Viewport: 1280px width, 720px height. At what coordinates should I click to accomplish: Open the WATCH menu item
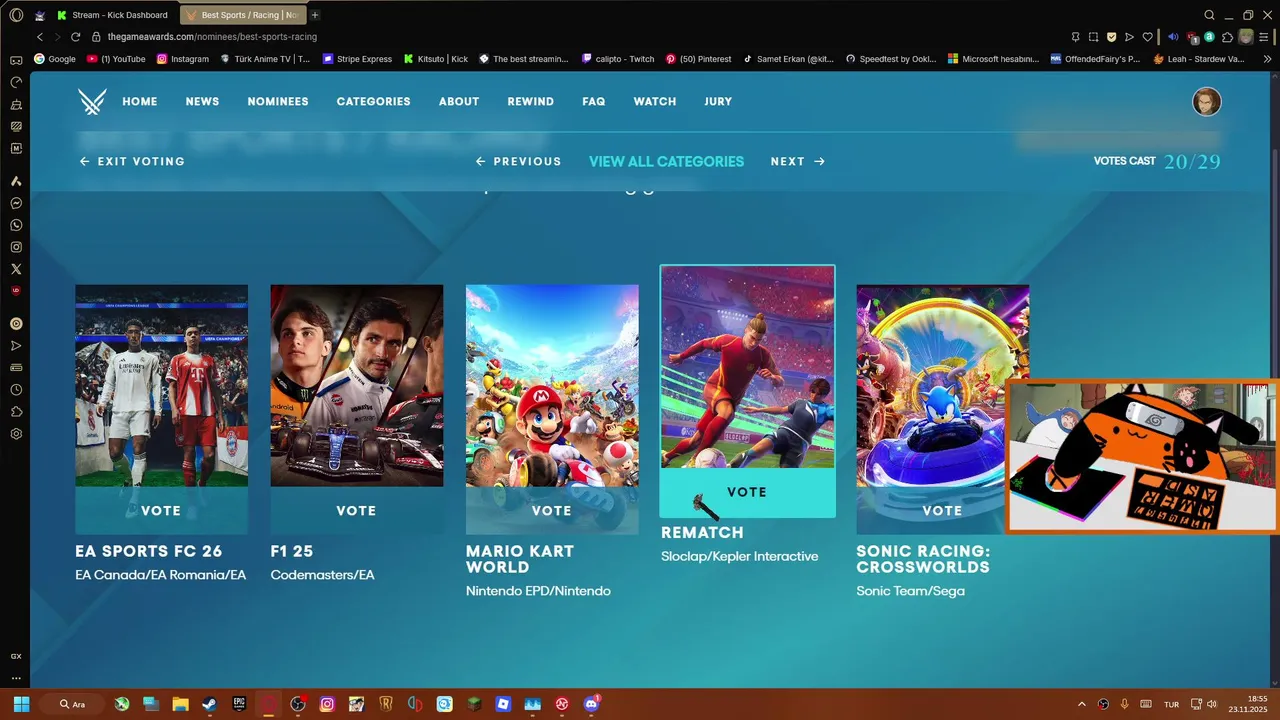655,101
